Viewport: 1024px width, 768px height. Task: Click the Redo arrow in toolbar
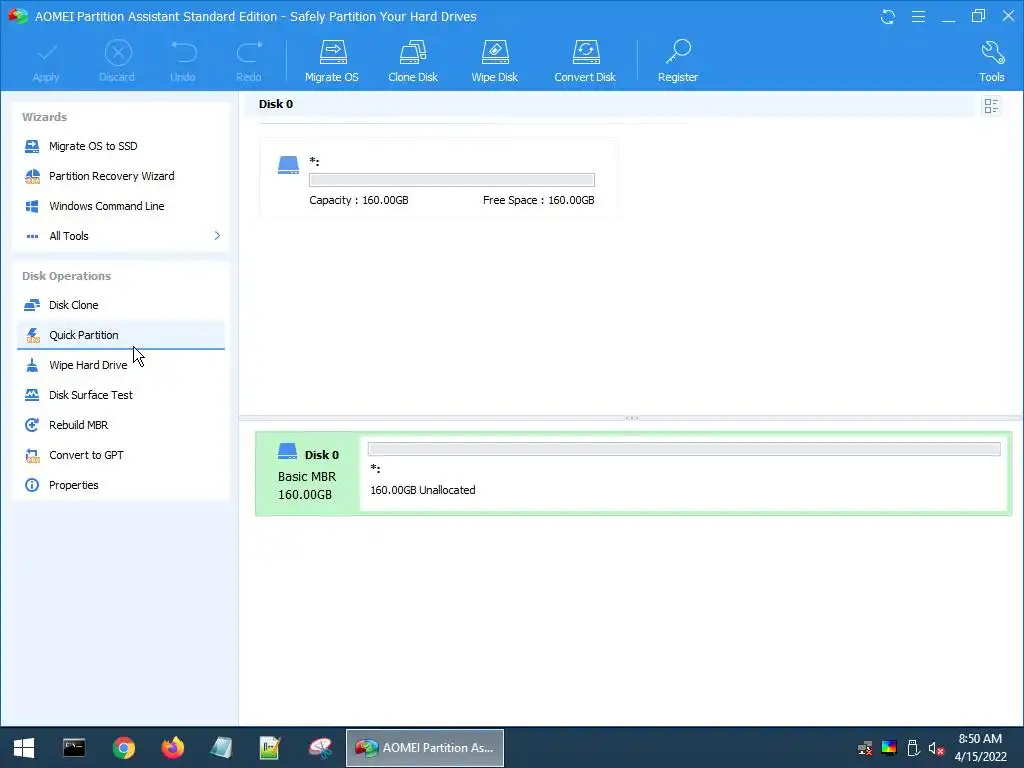(249, 61)
